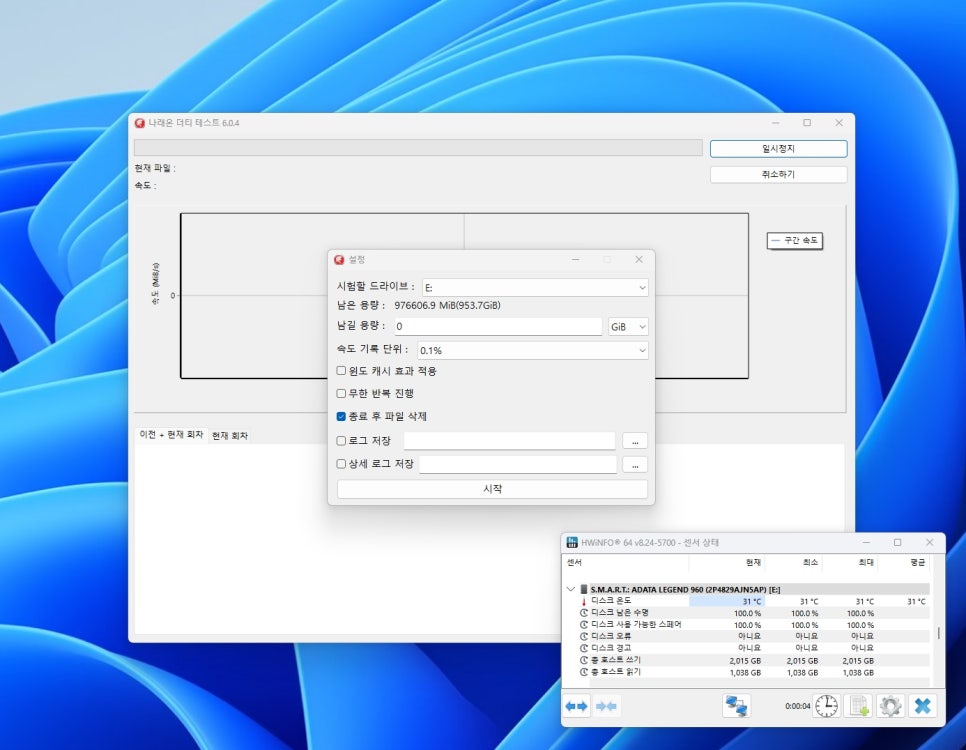966x750 pixels.
Task: Click HWiNFO log file with plus icon
Action: (859, 706)
